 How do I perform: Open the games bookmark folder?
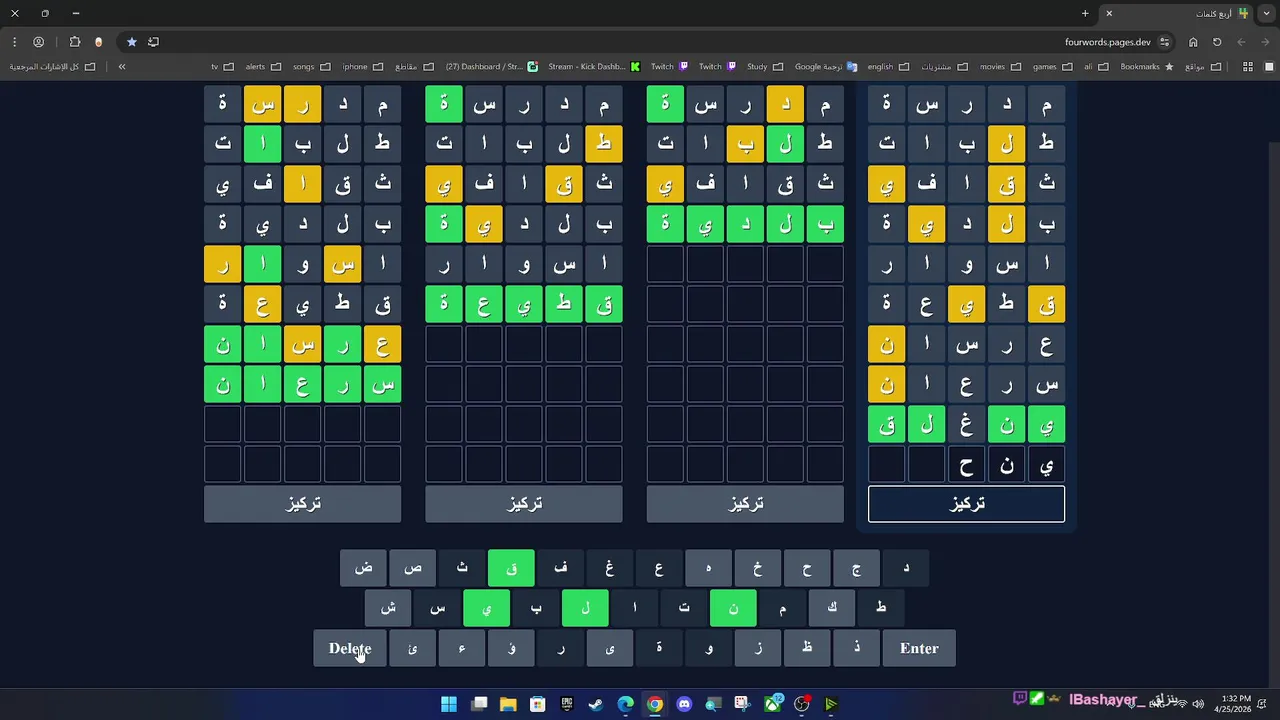(x=1052, y=67)
